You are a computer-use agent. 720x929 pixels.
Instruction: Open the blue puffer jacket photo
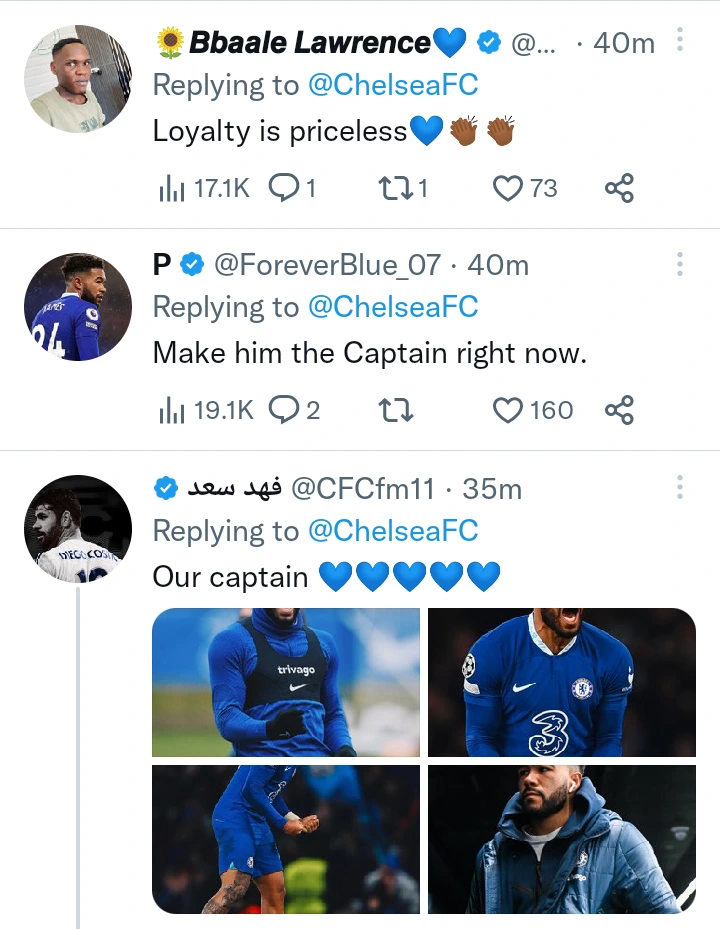561,838
